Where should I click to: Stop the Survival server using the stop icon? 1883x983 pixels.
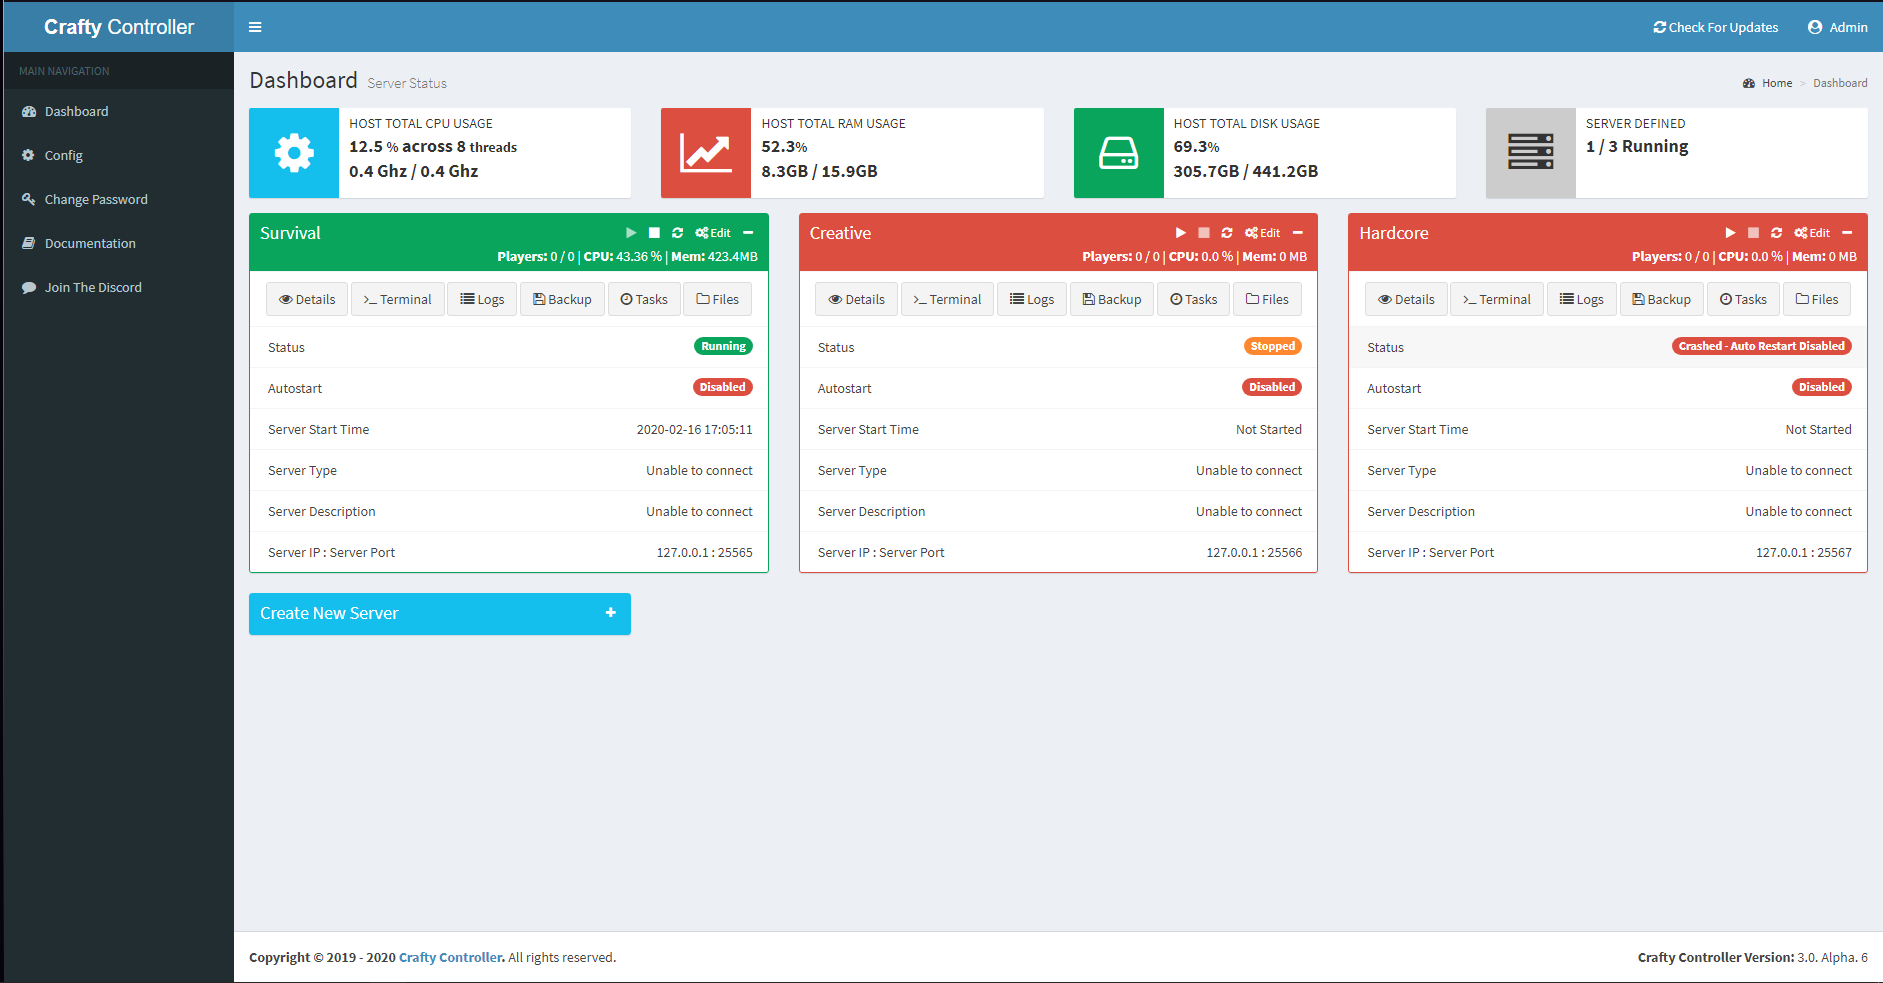pyautogui.click(x=654, y=232)
